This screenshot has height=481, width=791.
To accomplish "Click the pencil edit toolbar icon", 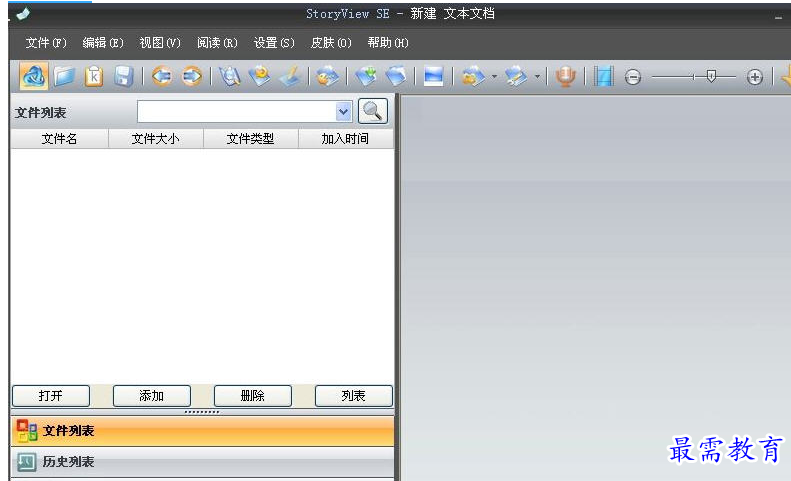I will [291, 77].
